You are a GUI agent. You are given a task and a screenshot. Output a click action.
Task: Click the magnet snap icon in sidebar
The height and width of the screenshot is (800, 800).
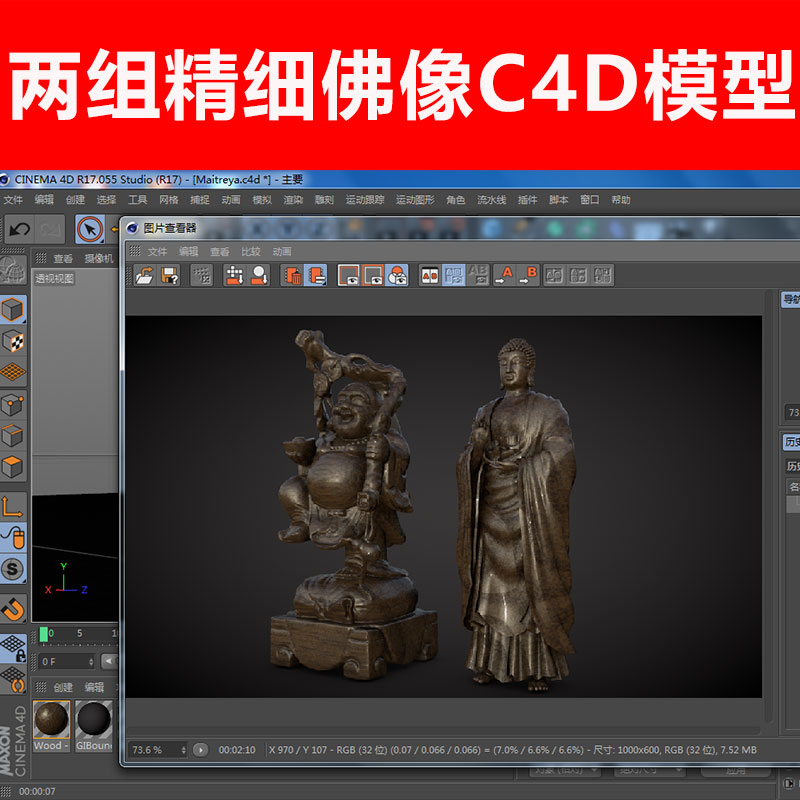(13, 607)
